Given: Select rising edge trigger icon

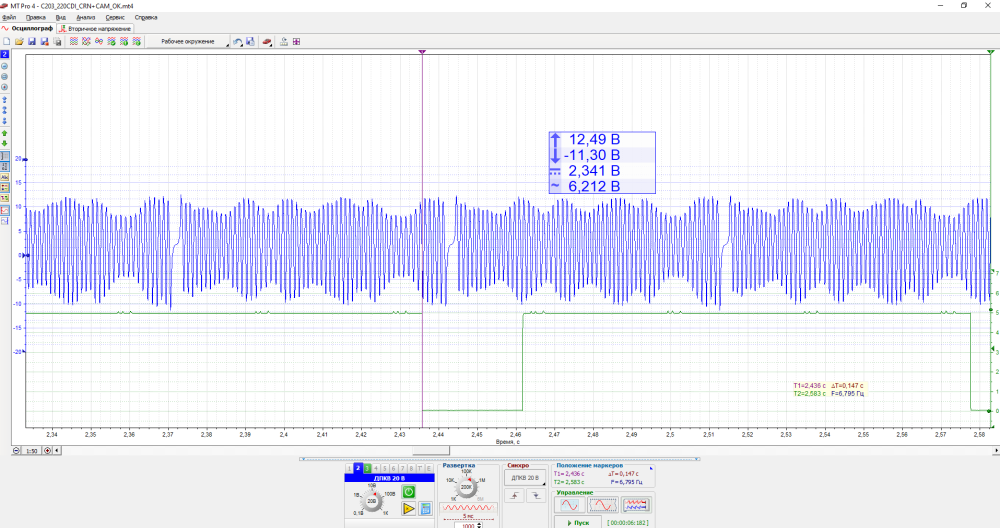Looking at the screenshot, I should pyautogui.click(x=516, y=495).
